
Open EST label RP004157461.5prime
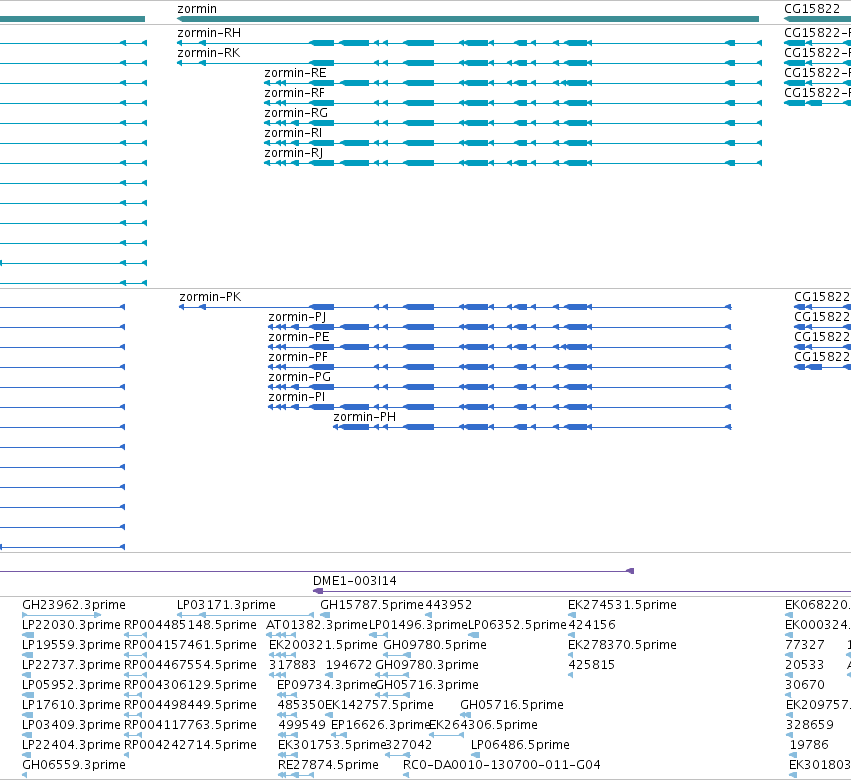[x=190, y=645]
